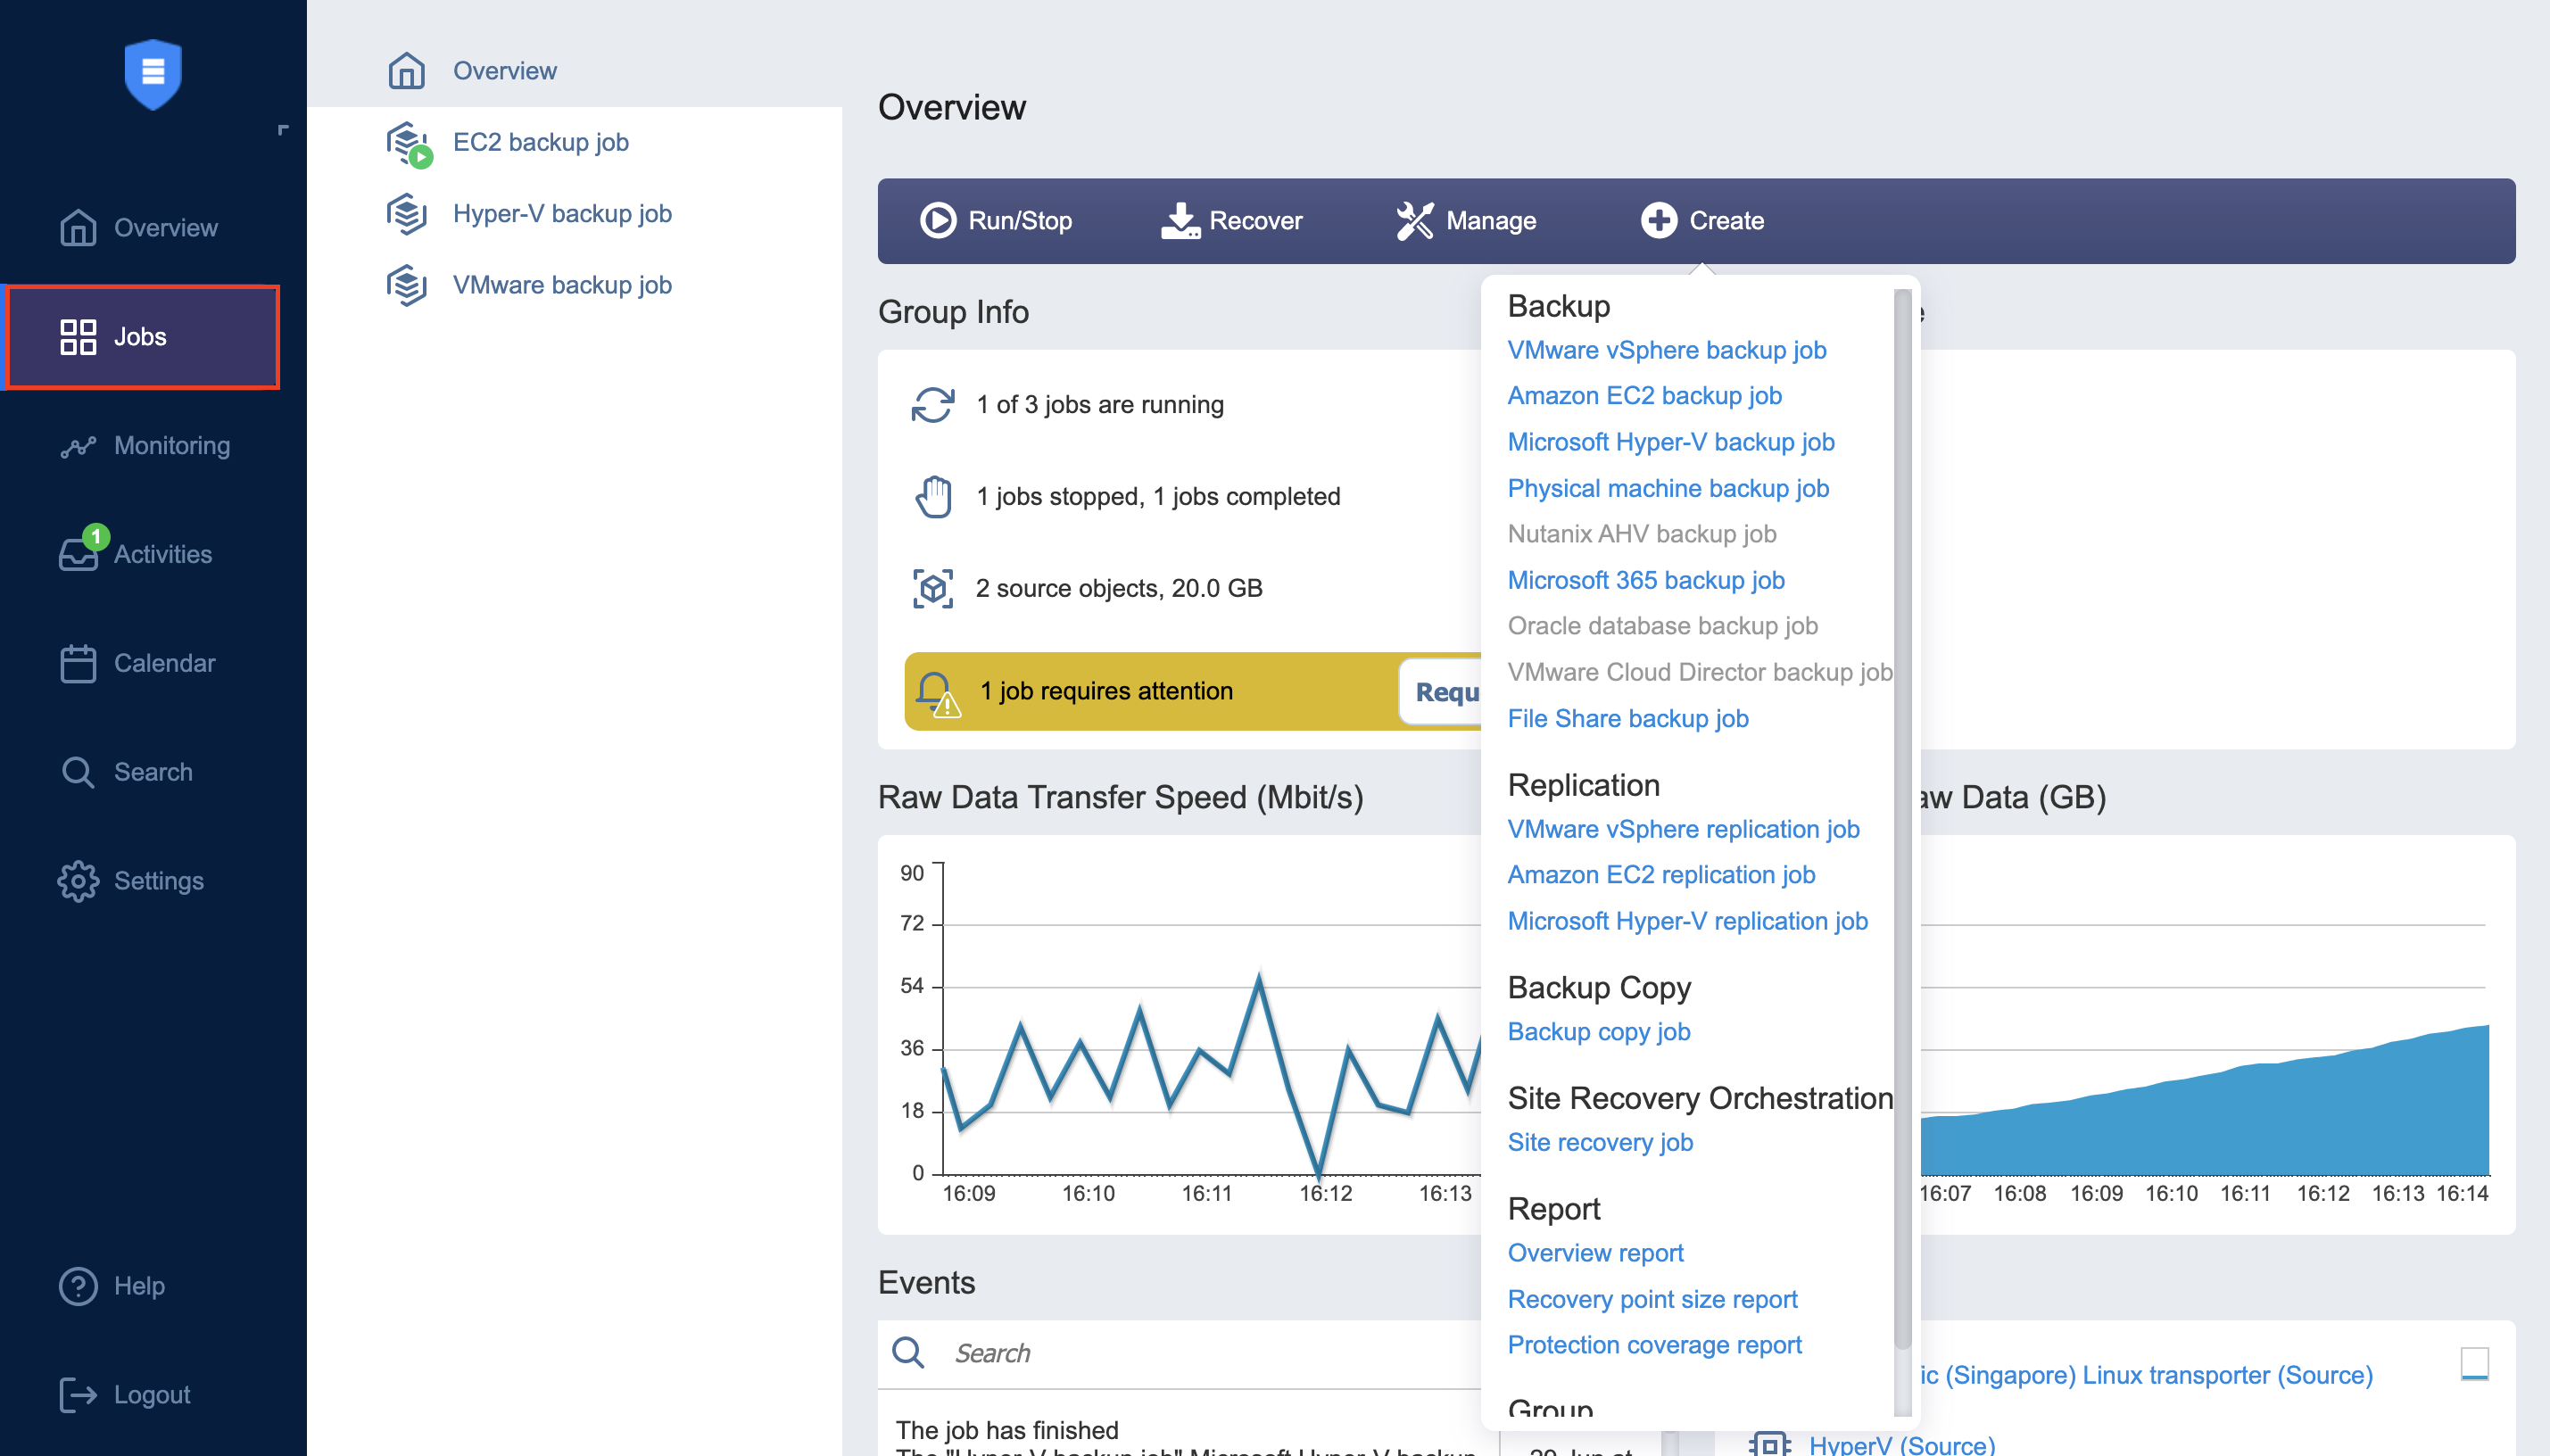The image size is (2550, 1456).
Task: Select the Calendar icon in the sidebar
Action: pos(79,662)
